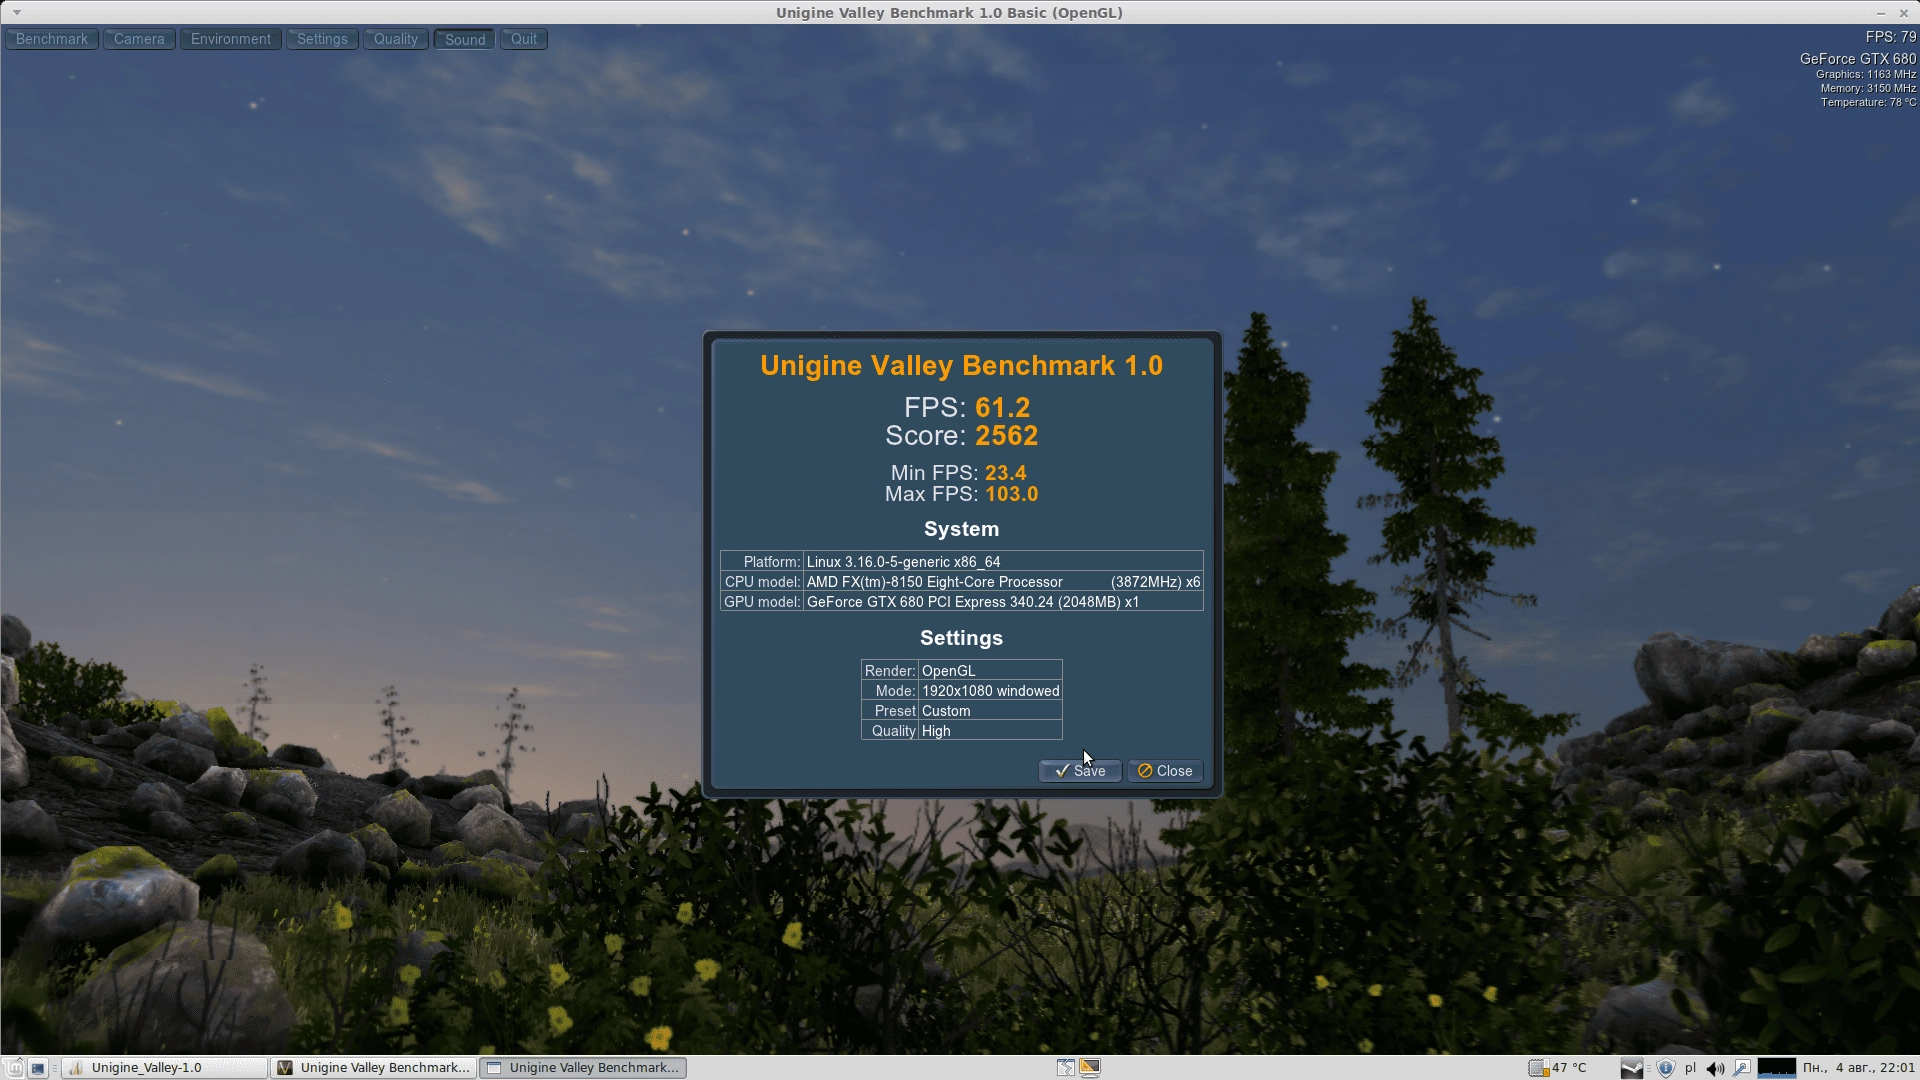Screen dimensions: 1920x1080
Task: Open the Quality menu
Action: point(396,39)
